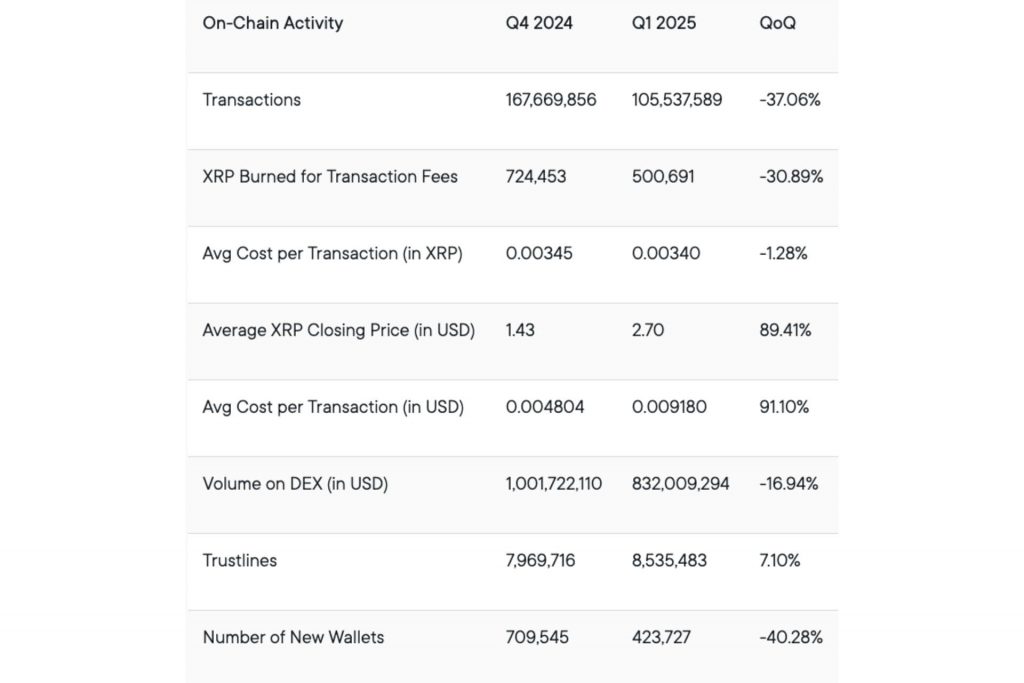Select the 91.10% QoQ value
This screenshot has height=683, width=1024.
(784, 407)
